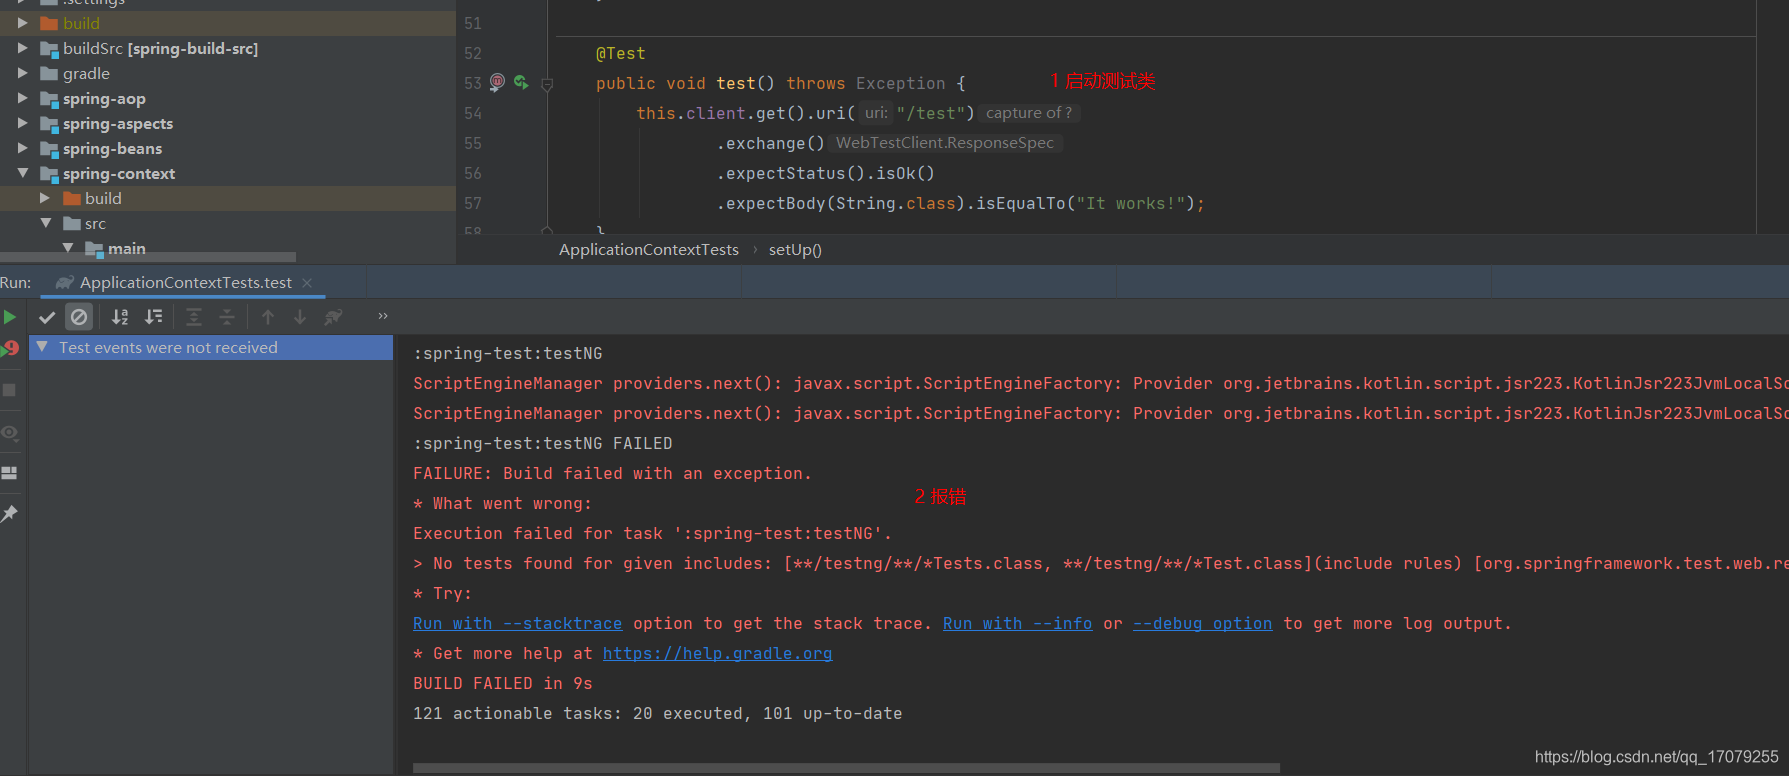
Task: Sort tests alphabetically
Action: [120, 317]
